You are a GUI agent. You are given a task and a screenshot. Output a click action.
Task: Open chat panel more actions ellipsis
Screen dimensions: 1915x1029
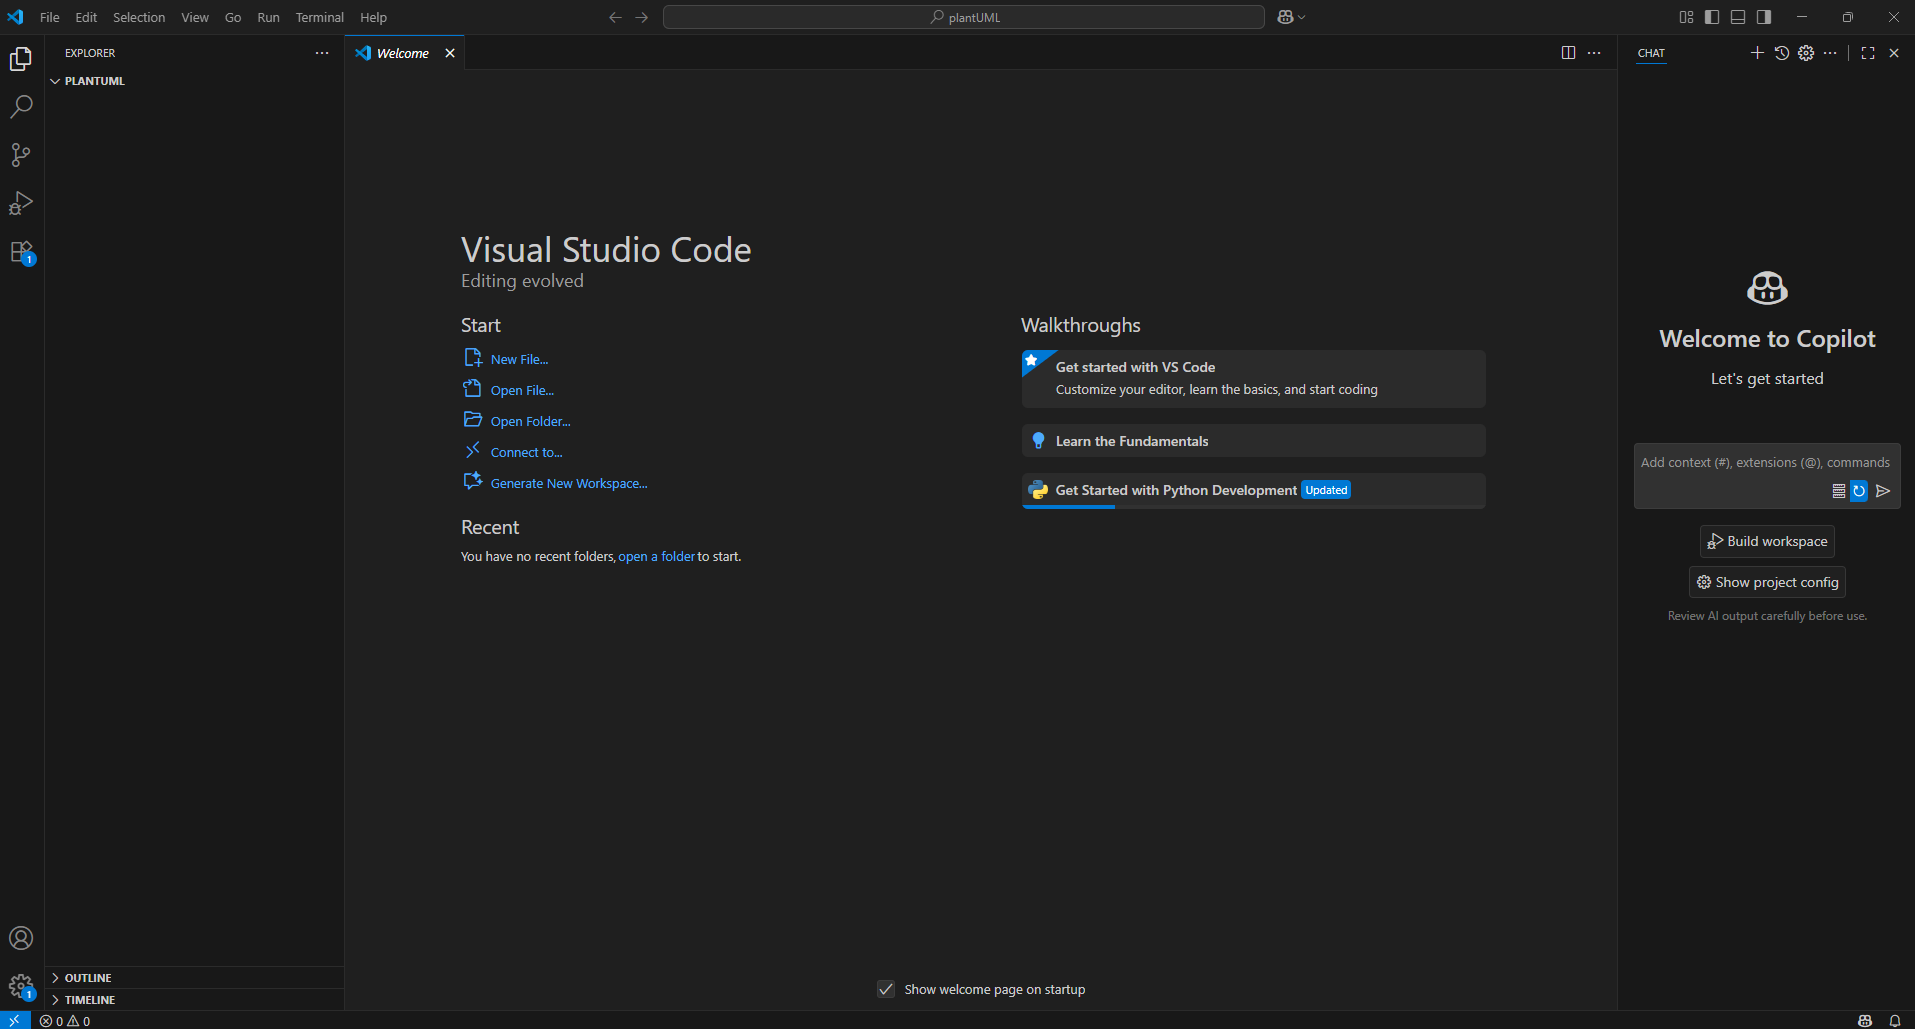click(x=1830, y=53)
